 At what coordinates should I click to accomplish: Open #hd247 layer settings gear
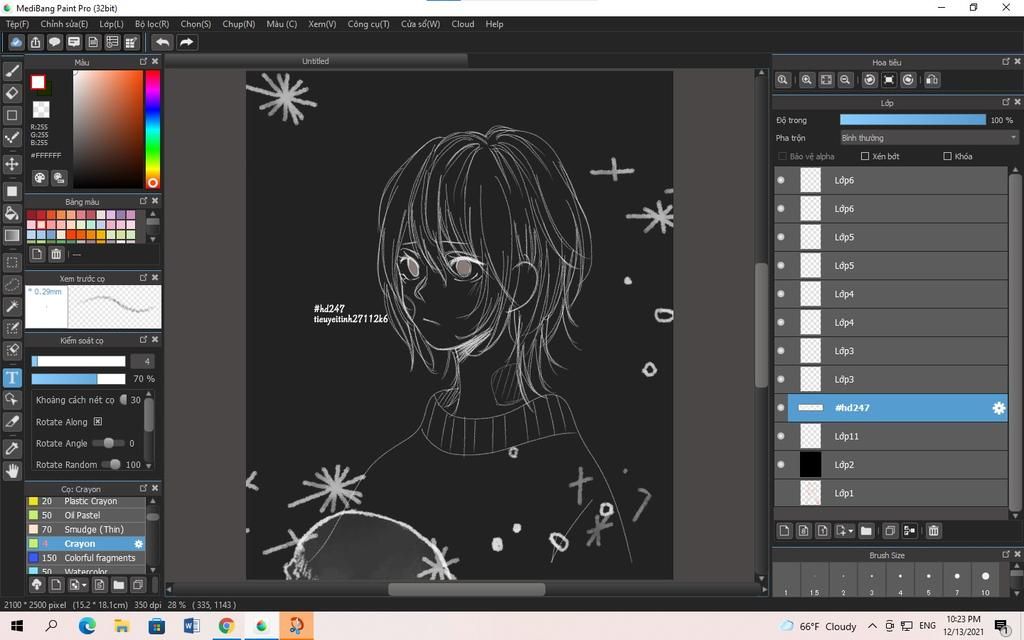999,408
